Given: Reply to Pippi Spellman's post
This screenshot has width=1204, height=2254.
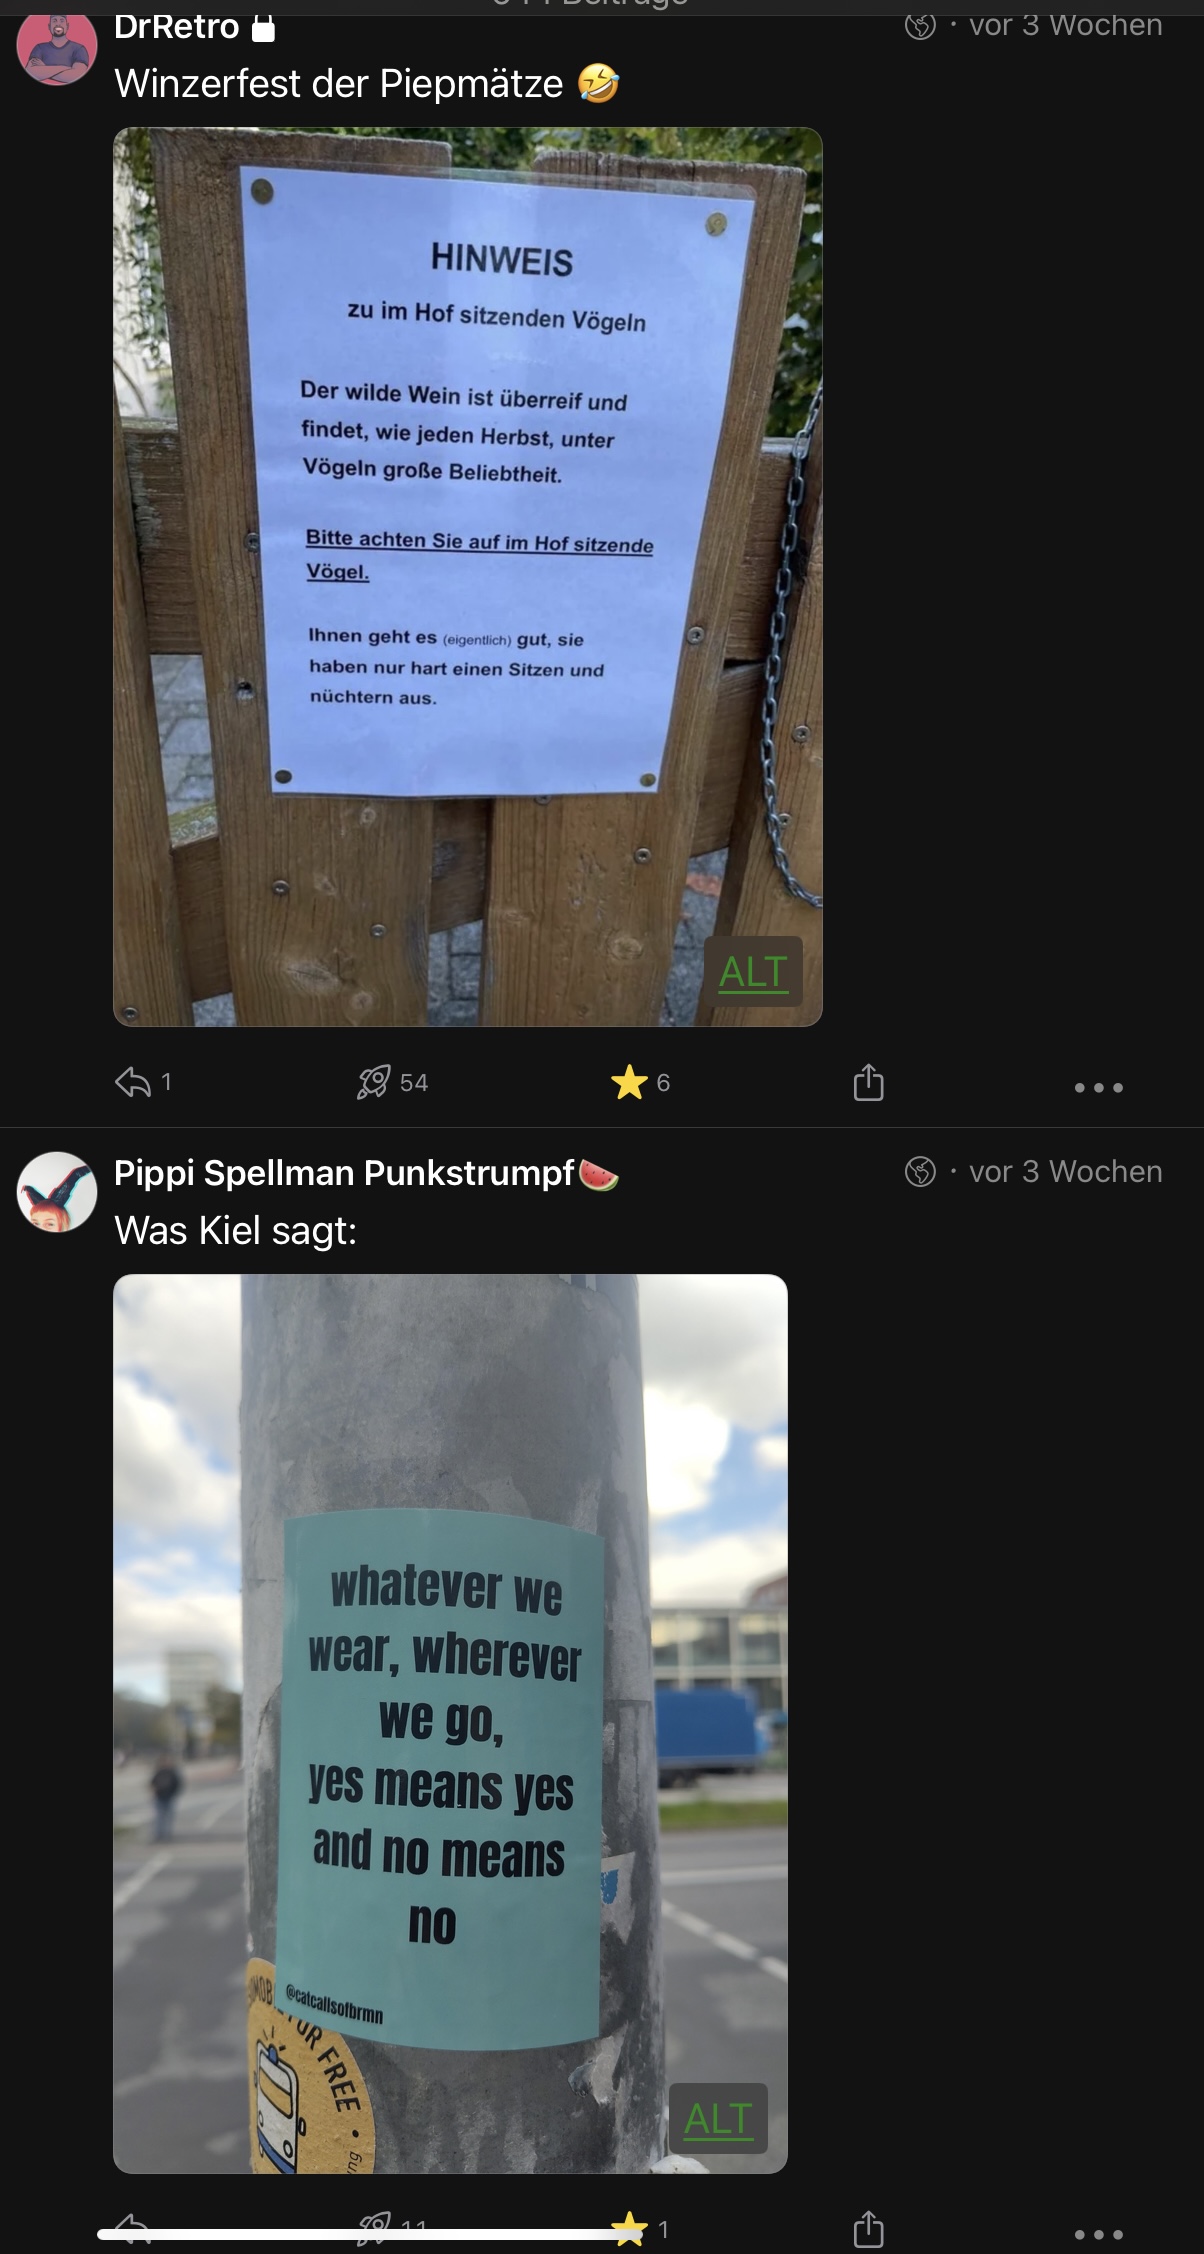Looking at the screenshot, I should click(x=133, y=2228).
